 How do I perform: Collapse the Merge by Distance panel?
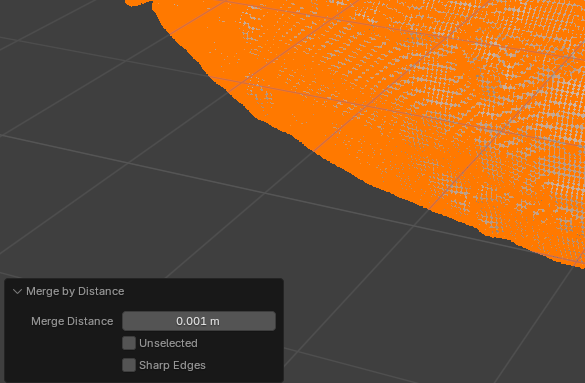tap(17, 292)
